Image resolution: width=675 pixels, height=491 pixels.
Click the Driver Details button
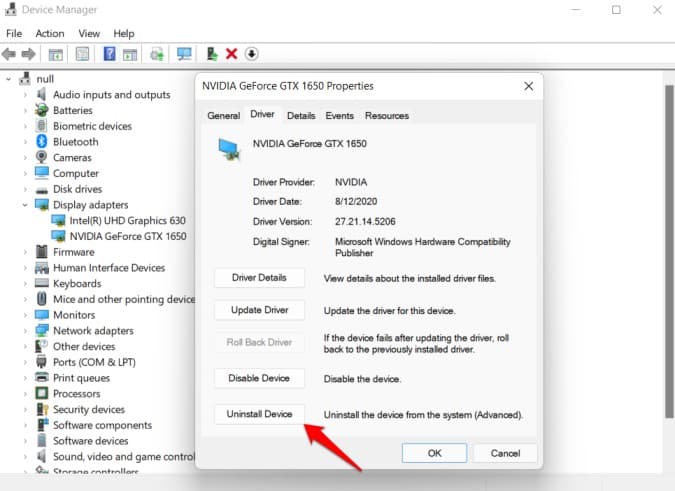(259, 278)
